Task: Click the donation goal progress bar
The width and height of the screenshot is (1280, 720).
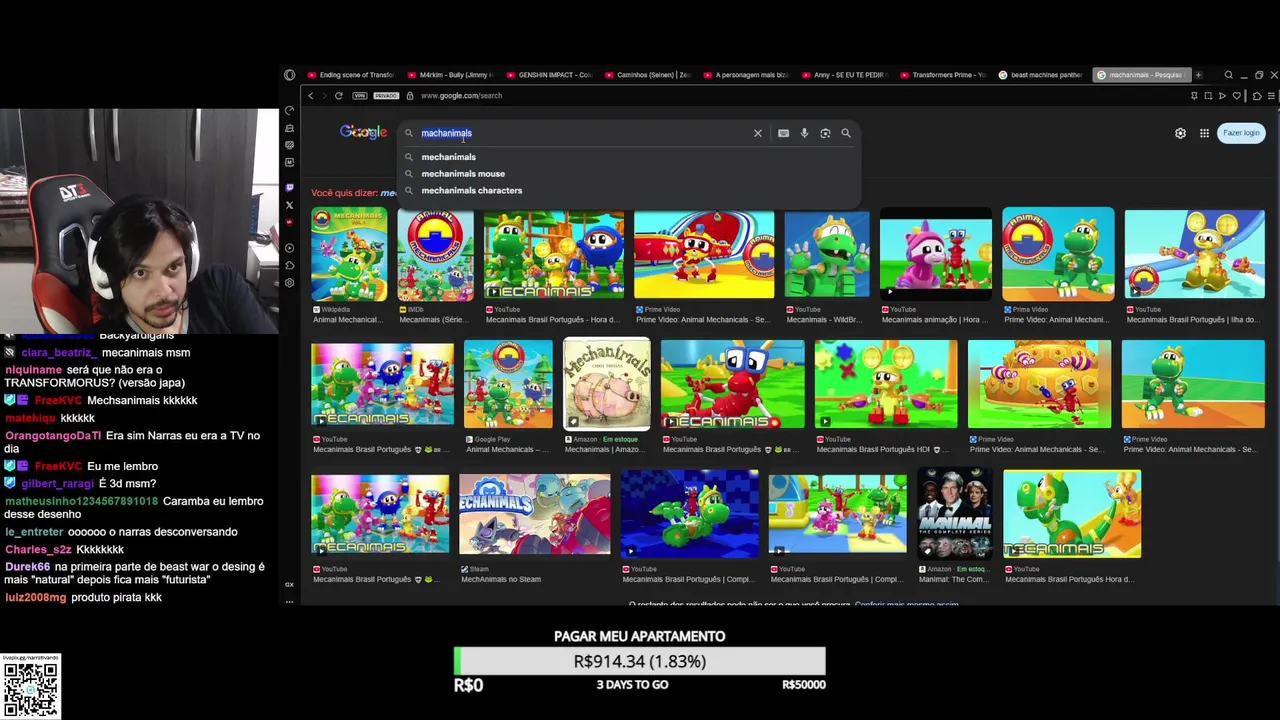Action: [x=640, y=661]
